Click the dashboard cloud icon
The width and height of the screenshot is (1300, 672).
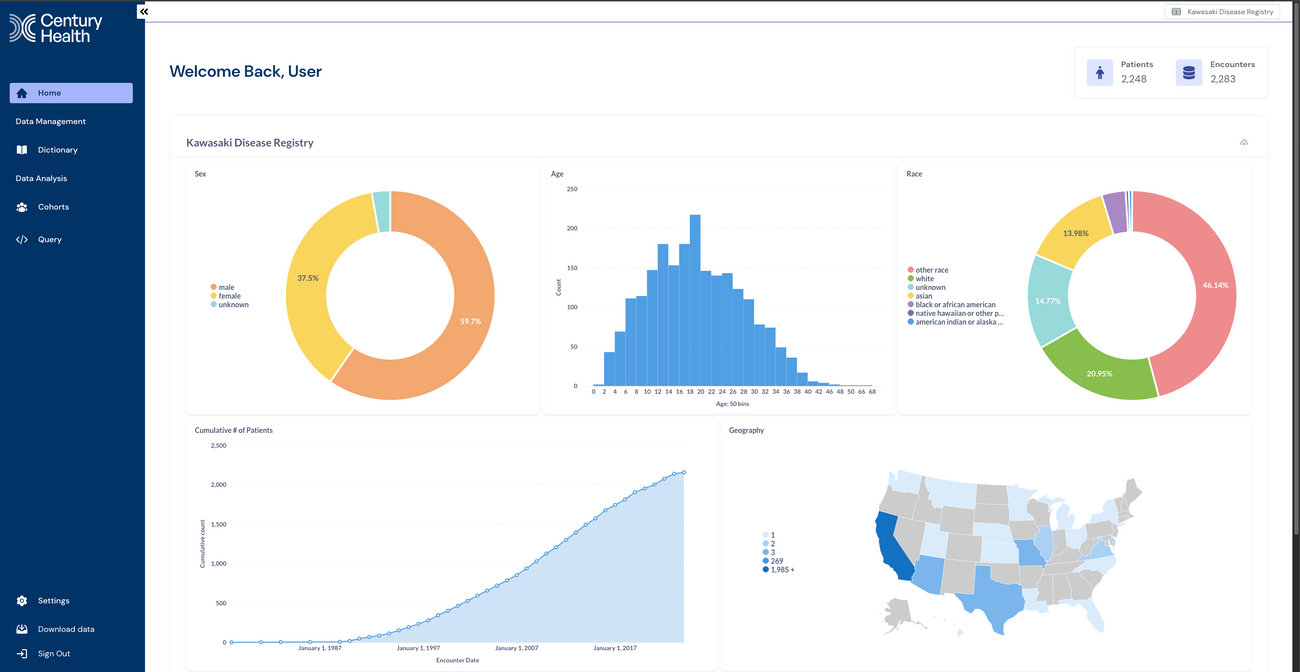click(1244, 143)
